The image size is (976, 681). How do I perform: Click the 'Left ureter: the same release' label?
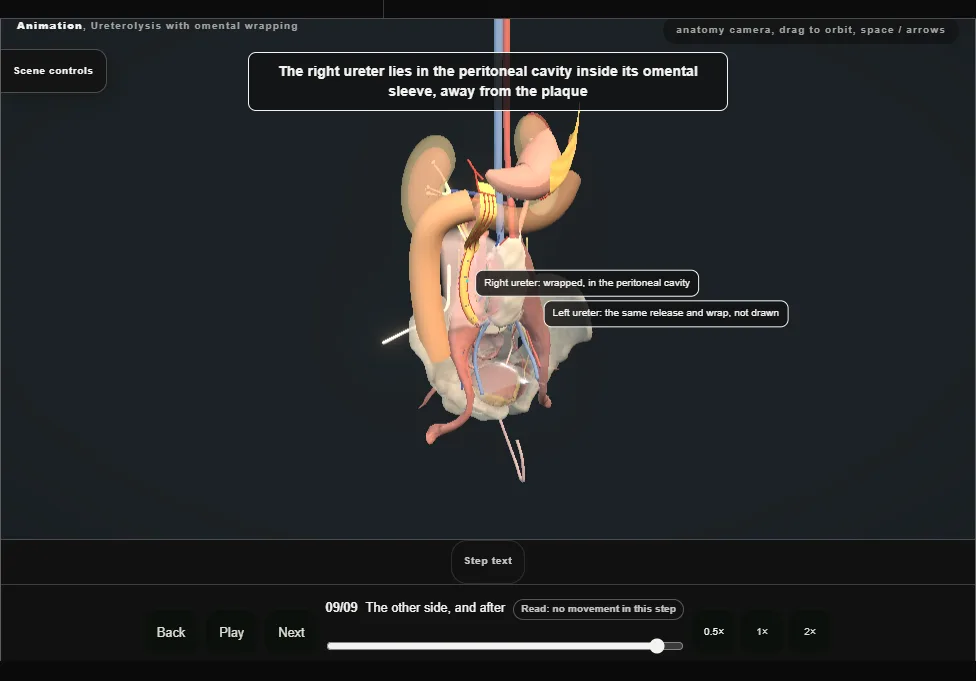click(x=665, y=313)
